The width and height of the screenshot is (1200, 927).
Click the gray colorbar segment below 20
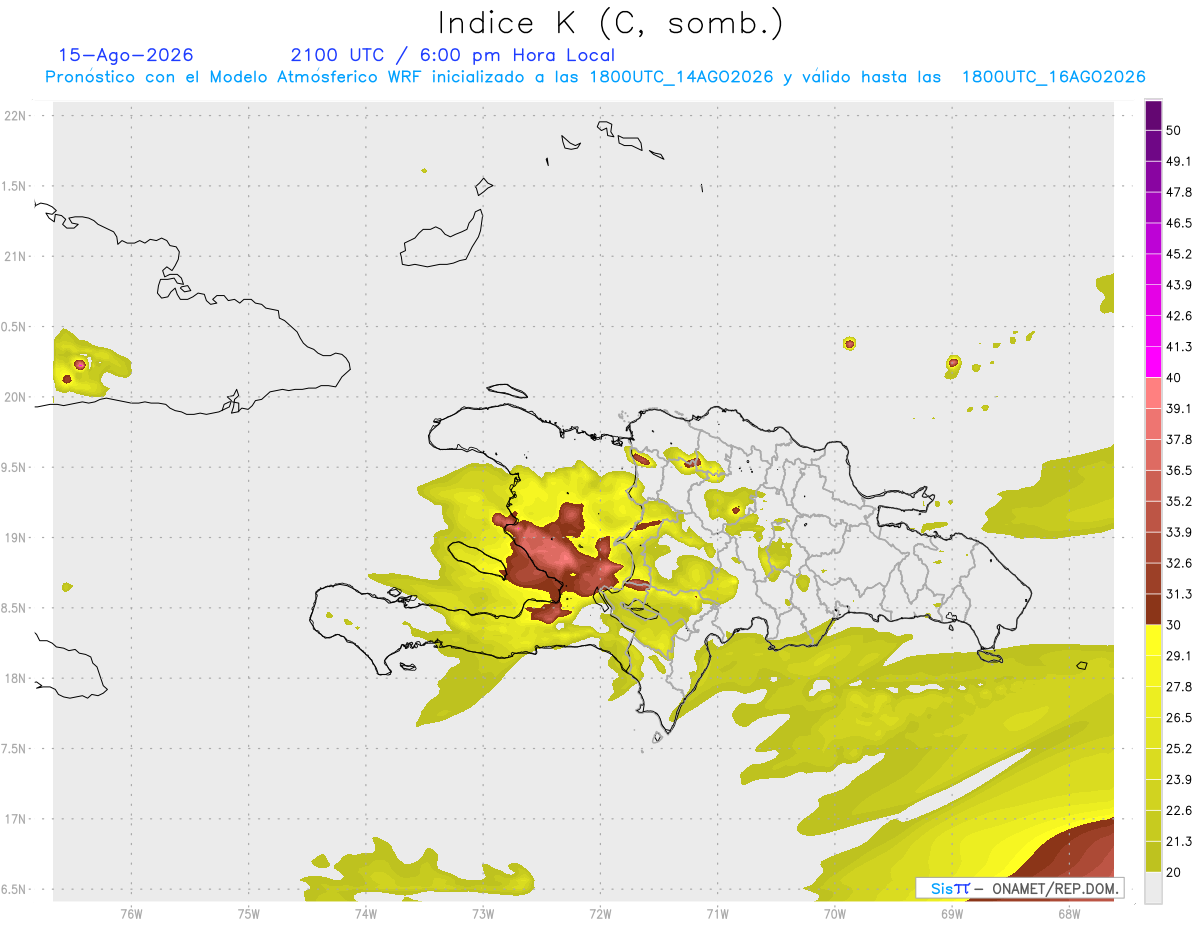(x=1153, y=887)
